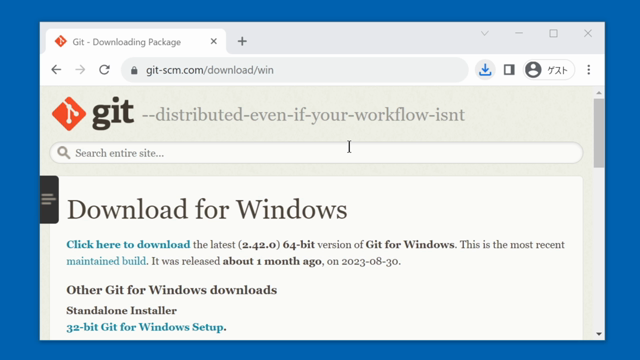The height and width of the screenshot is (360, 640).
Task: Click the Download for Windows heading
Action: pyautogui.click(x=207, y=209)
